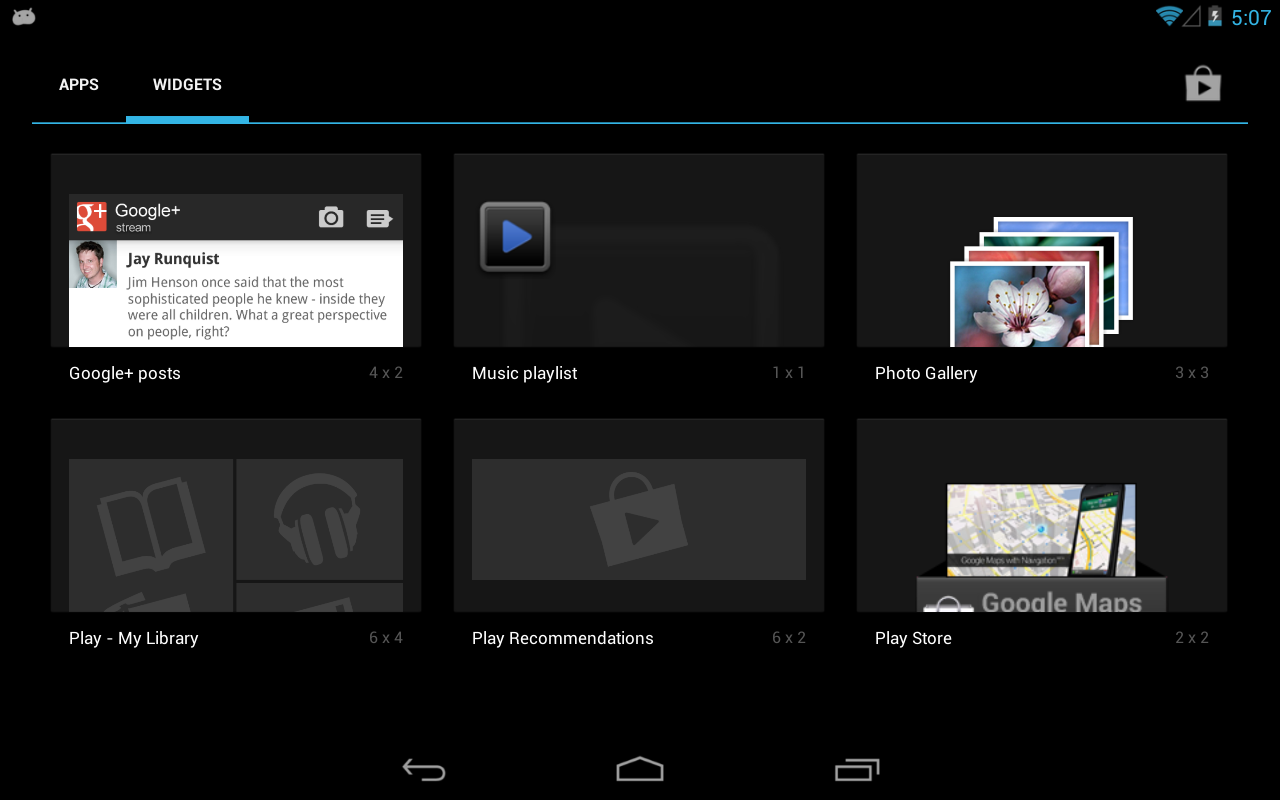1280x800 pixels.
Task: Tap the '2 x 2' size of Play Store
Action: [x=1192, y=638]
